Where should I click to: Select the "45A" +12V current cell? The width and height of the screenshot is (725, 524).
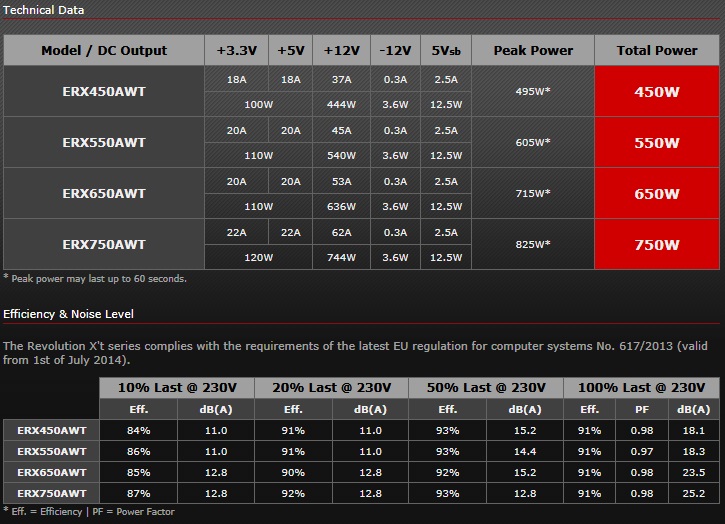(341, 130)
